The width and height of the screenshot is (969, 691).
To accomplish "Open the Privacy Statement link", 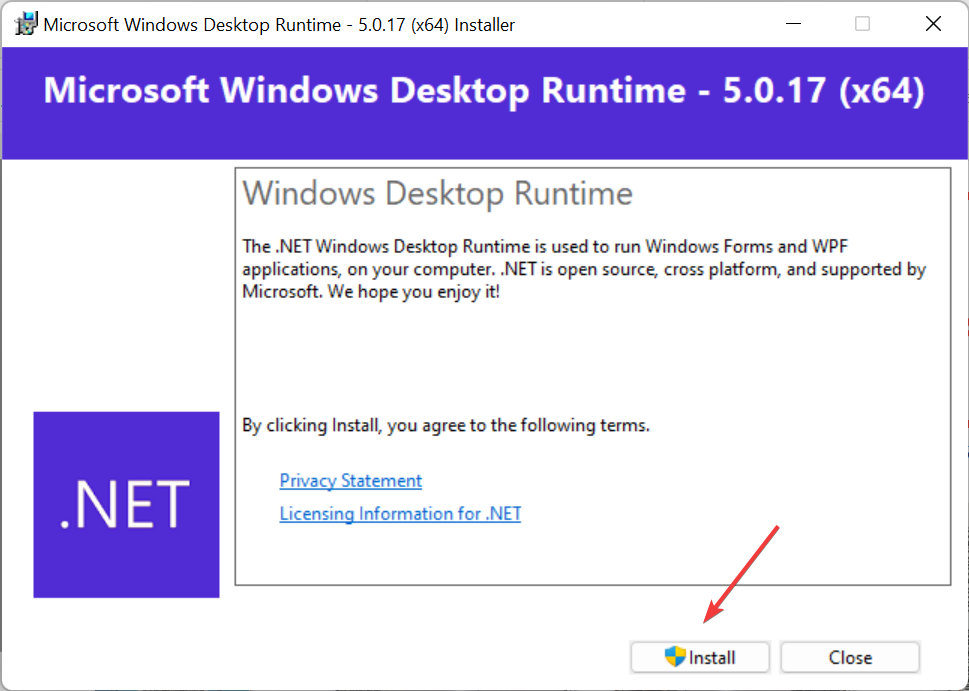I will click(x=350, y=481).
